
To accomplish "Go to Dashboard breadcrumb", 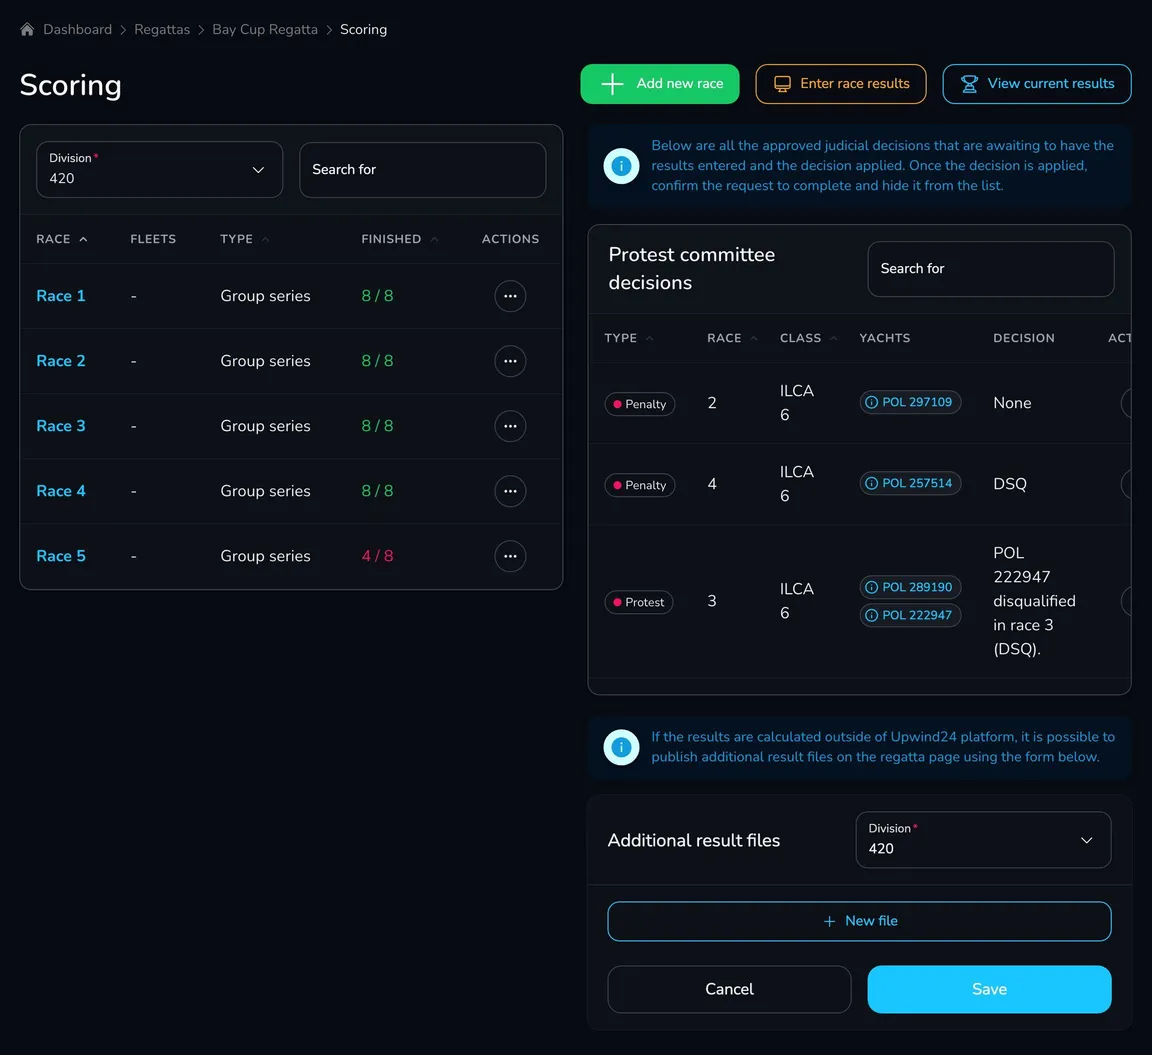I will coord(77,29).
